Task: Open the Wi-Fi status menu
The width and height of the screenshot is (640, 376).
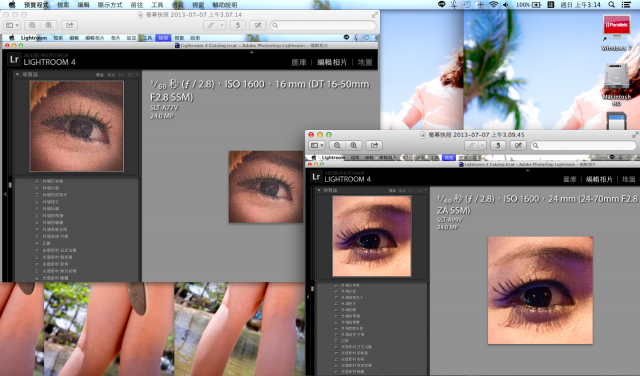Action: (x=493, y=4)
